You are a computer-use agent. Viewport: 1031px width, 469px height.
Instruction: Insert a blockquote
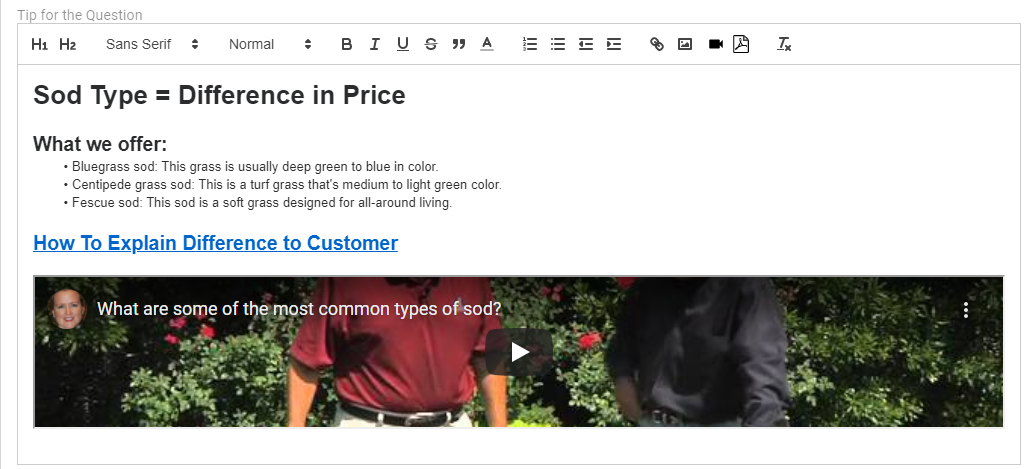[459, 44]
